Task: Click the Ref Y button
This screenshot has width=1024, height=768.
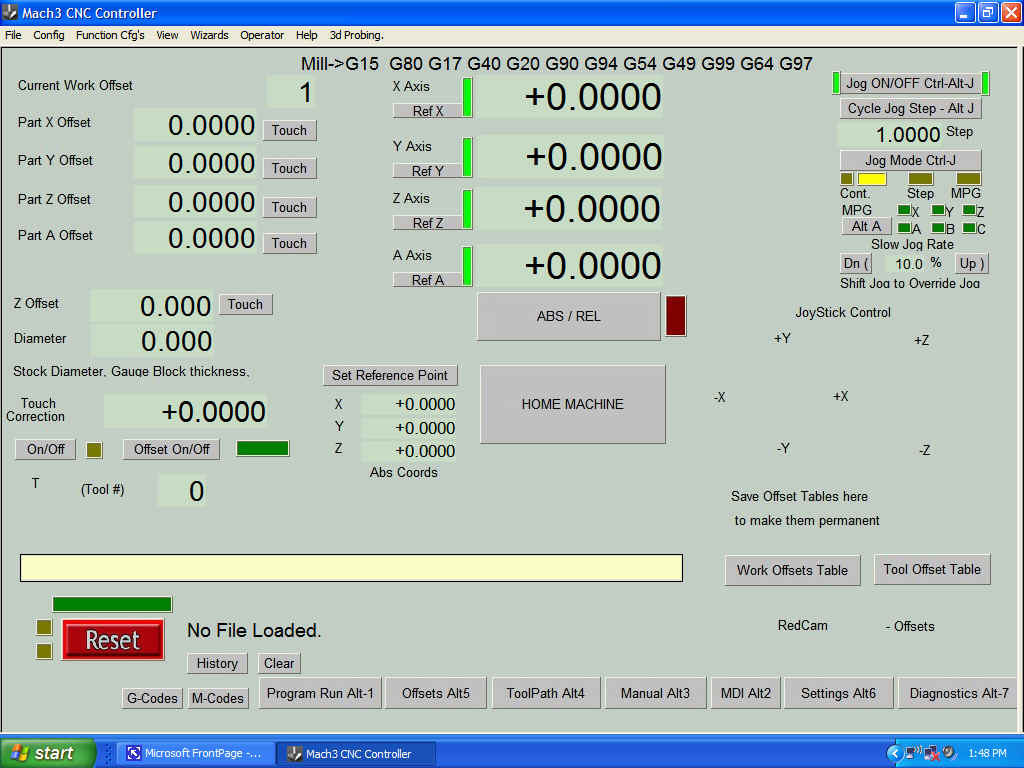Action: [428, 170]
